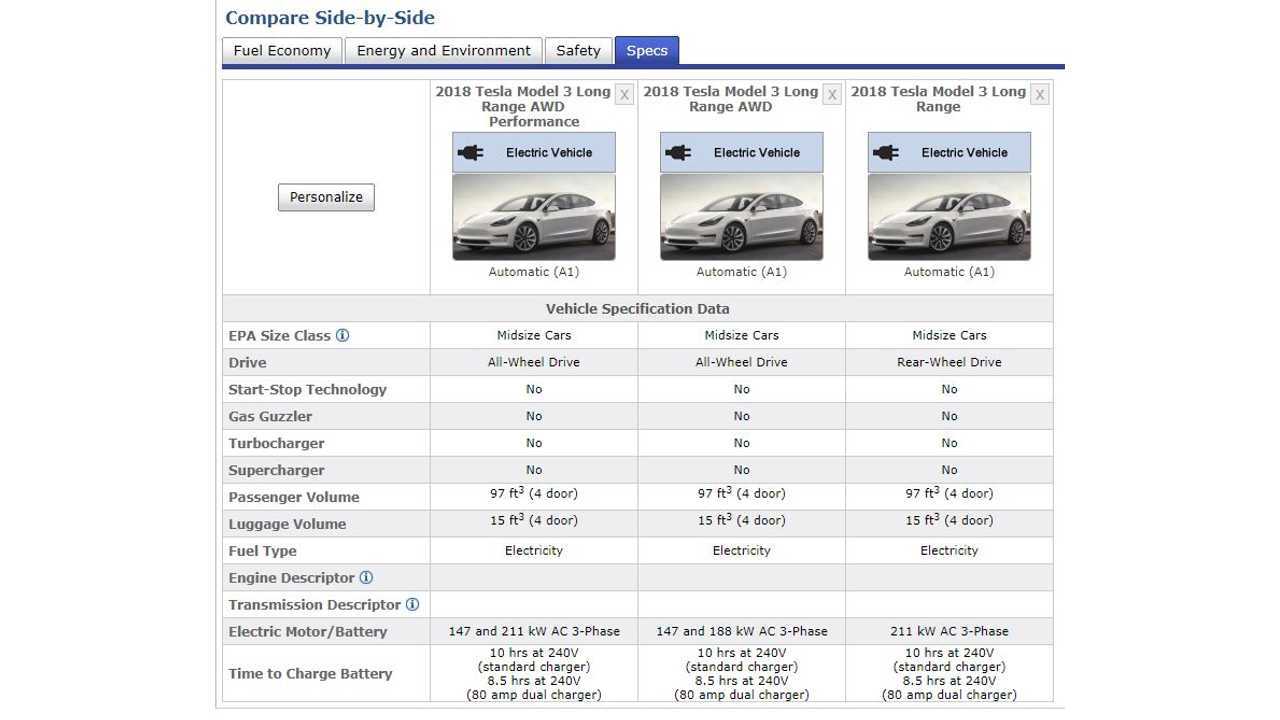Click Electric Vehicle badge in AWD Performance column
Screen dimensions: 1280x720
[534, 152]
